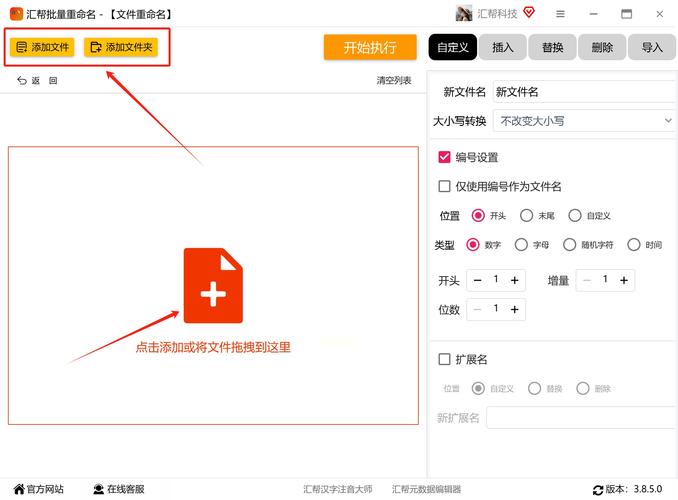Image resolution: width=678 pixels, height=500 pixels.
Task: Open 在线客服 support
Action: click(119, 489)
